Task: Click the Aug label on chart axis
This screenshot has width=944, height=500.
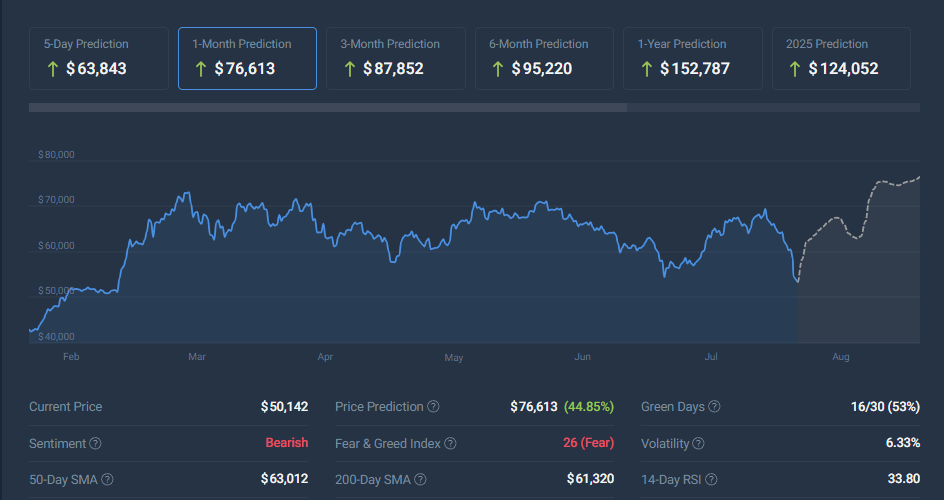Action: [x=840, y=357]
